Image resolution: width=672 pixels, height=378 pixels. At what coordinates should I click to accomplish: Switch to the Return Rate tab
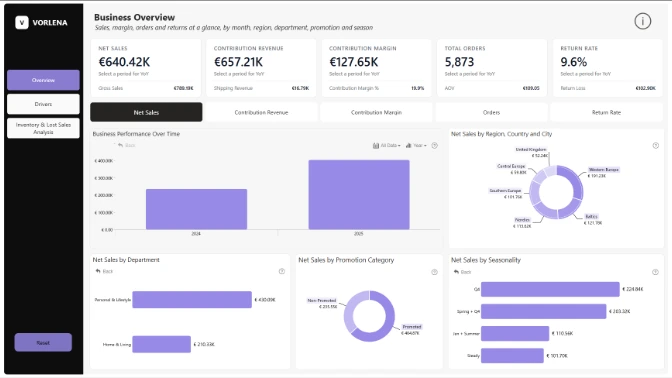(606, 112)
